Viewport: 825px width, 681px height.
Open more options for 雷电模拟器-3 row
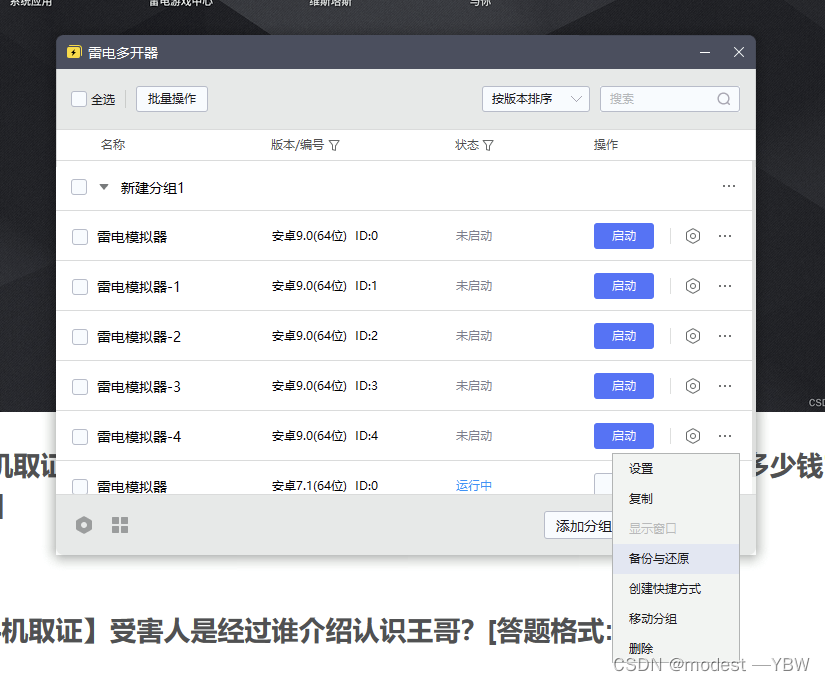[725, 386]
